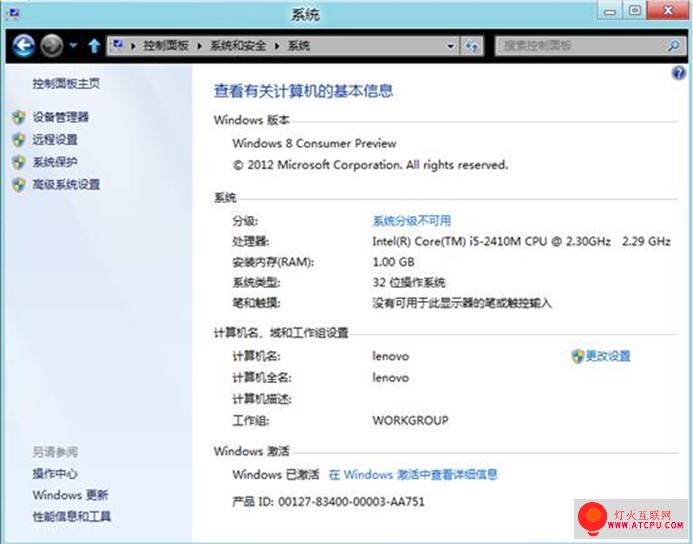Open 远程设置 link
Screen dimensions: 693x544
click(55, 140)
